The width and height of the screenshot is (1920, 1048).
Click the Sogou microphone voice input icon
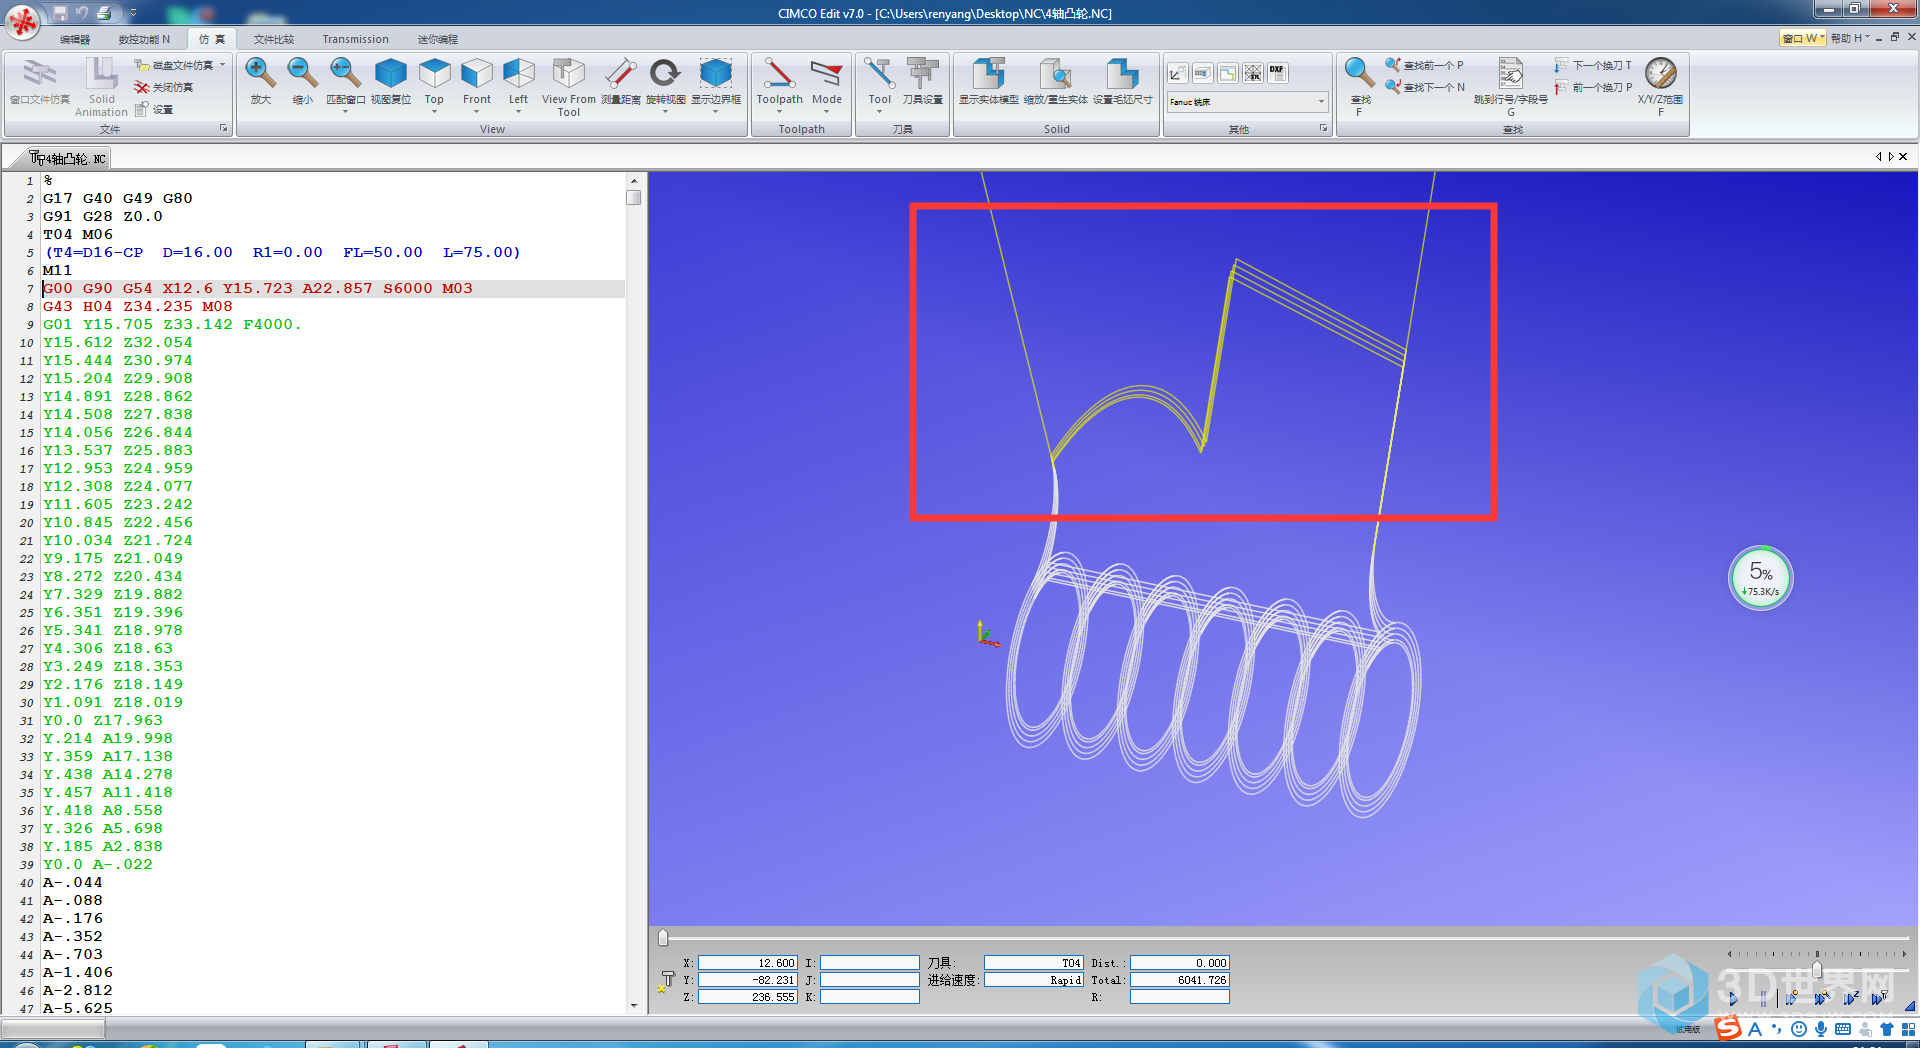[x=1820, y=1029]
